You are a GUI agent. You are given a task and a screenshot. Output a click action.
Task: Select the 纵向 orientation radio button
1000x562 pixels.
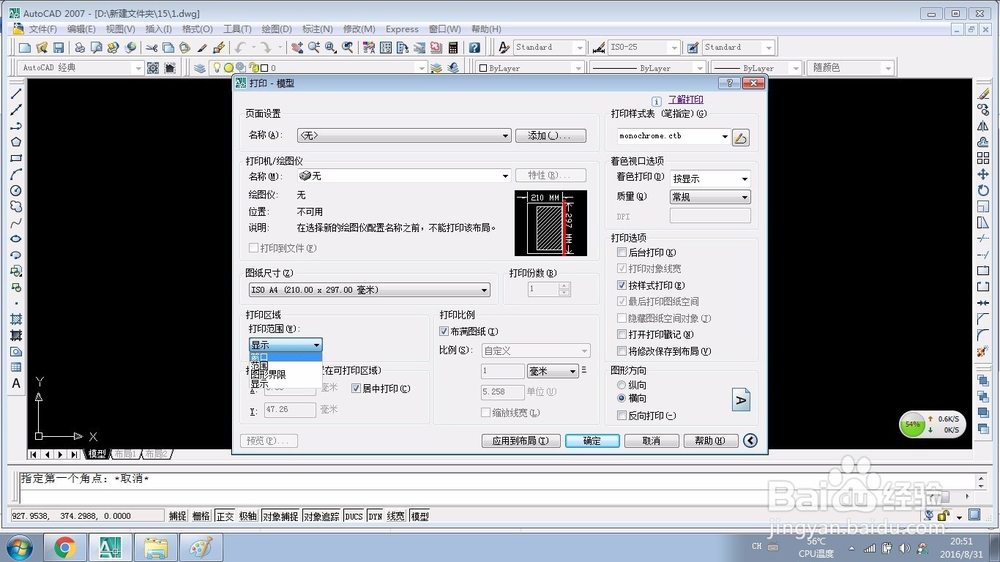(621, 385)
